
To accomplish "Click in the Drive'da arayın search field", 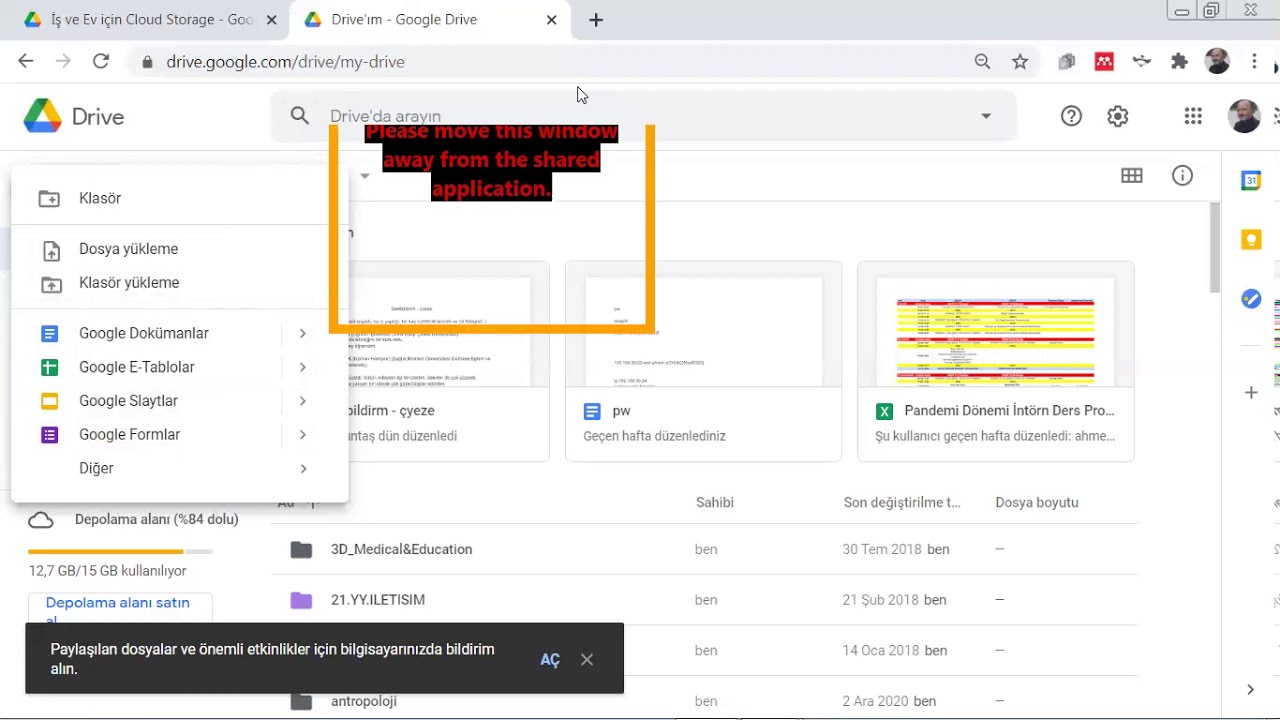I will click(x=645, y=116).
